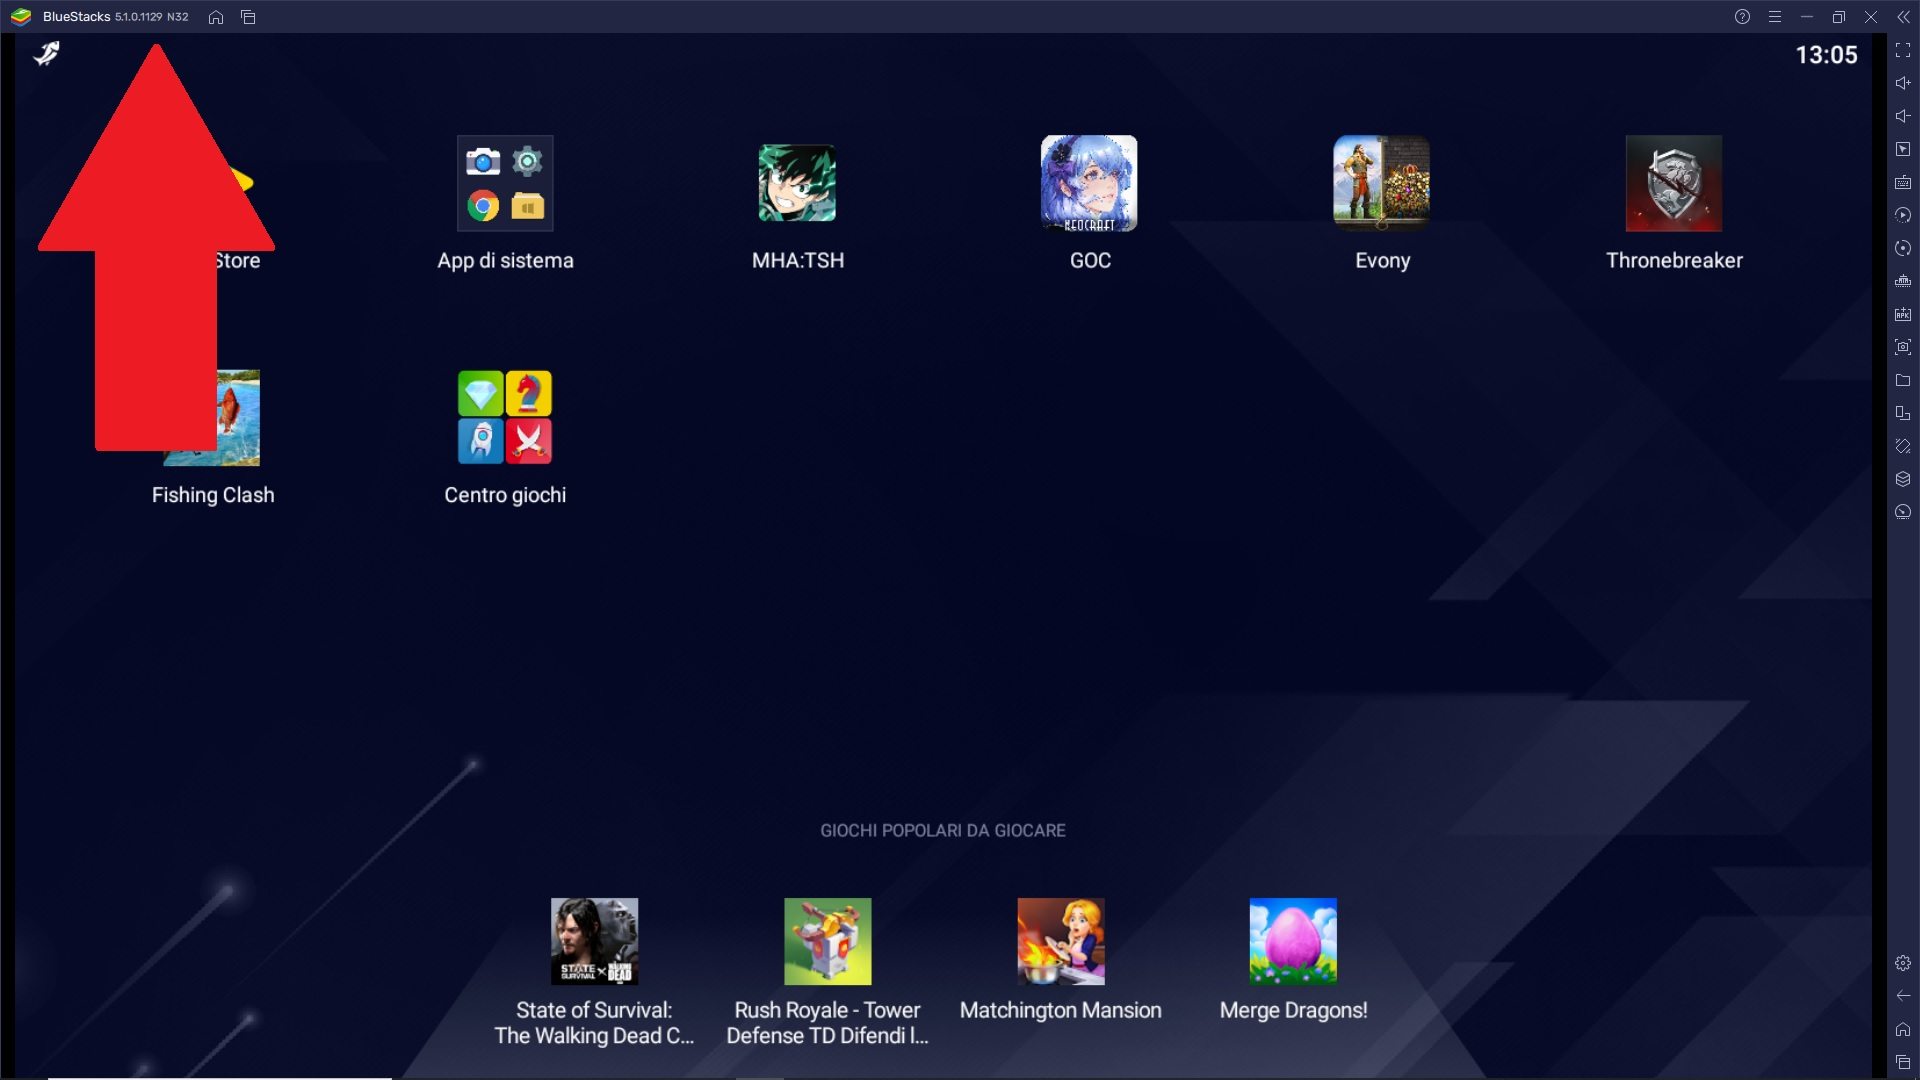The width and height of the screenshot is (1920, 1080).
Task: Open the multi-instance windows icon in title bar
Action: (x=248, y=17)
